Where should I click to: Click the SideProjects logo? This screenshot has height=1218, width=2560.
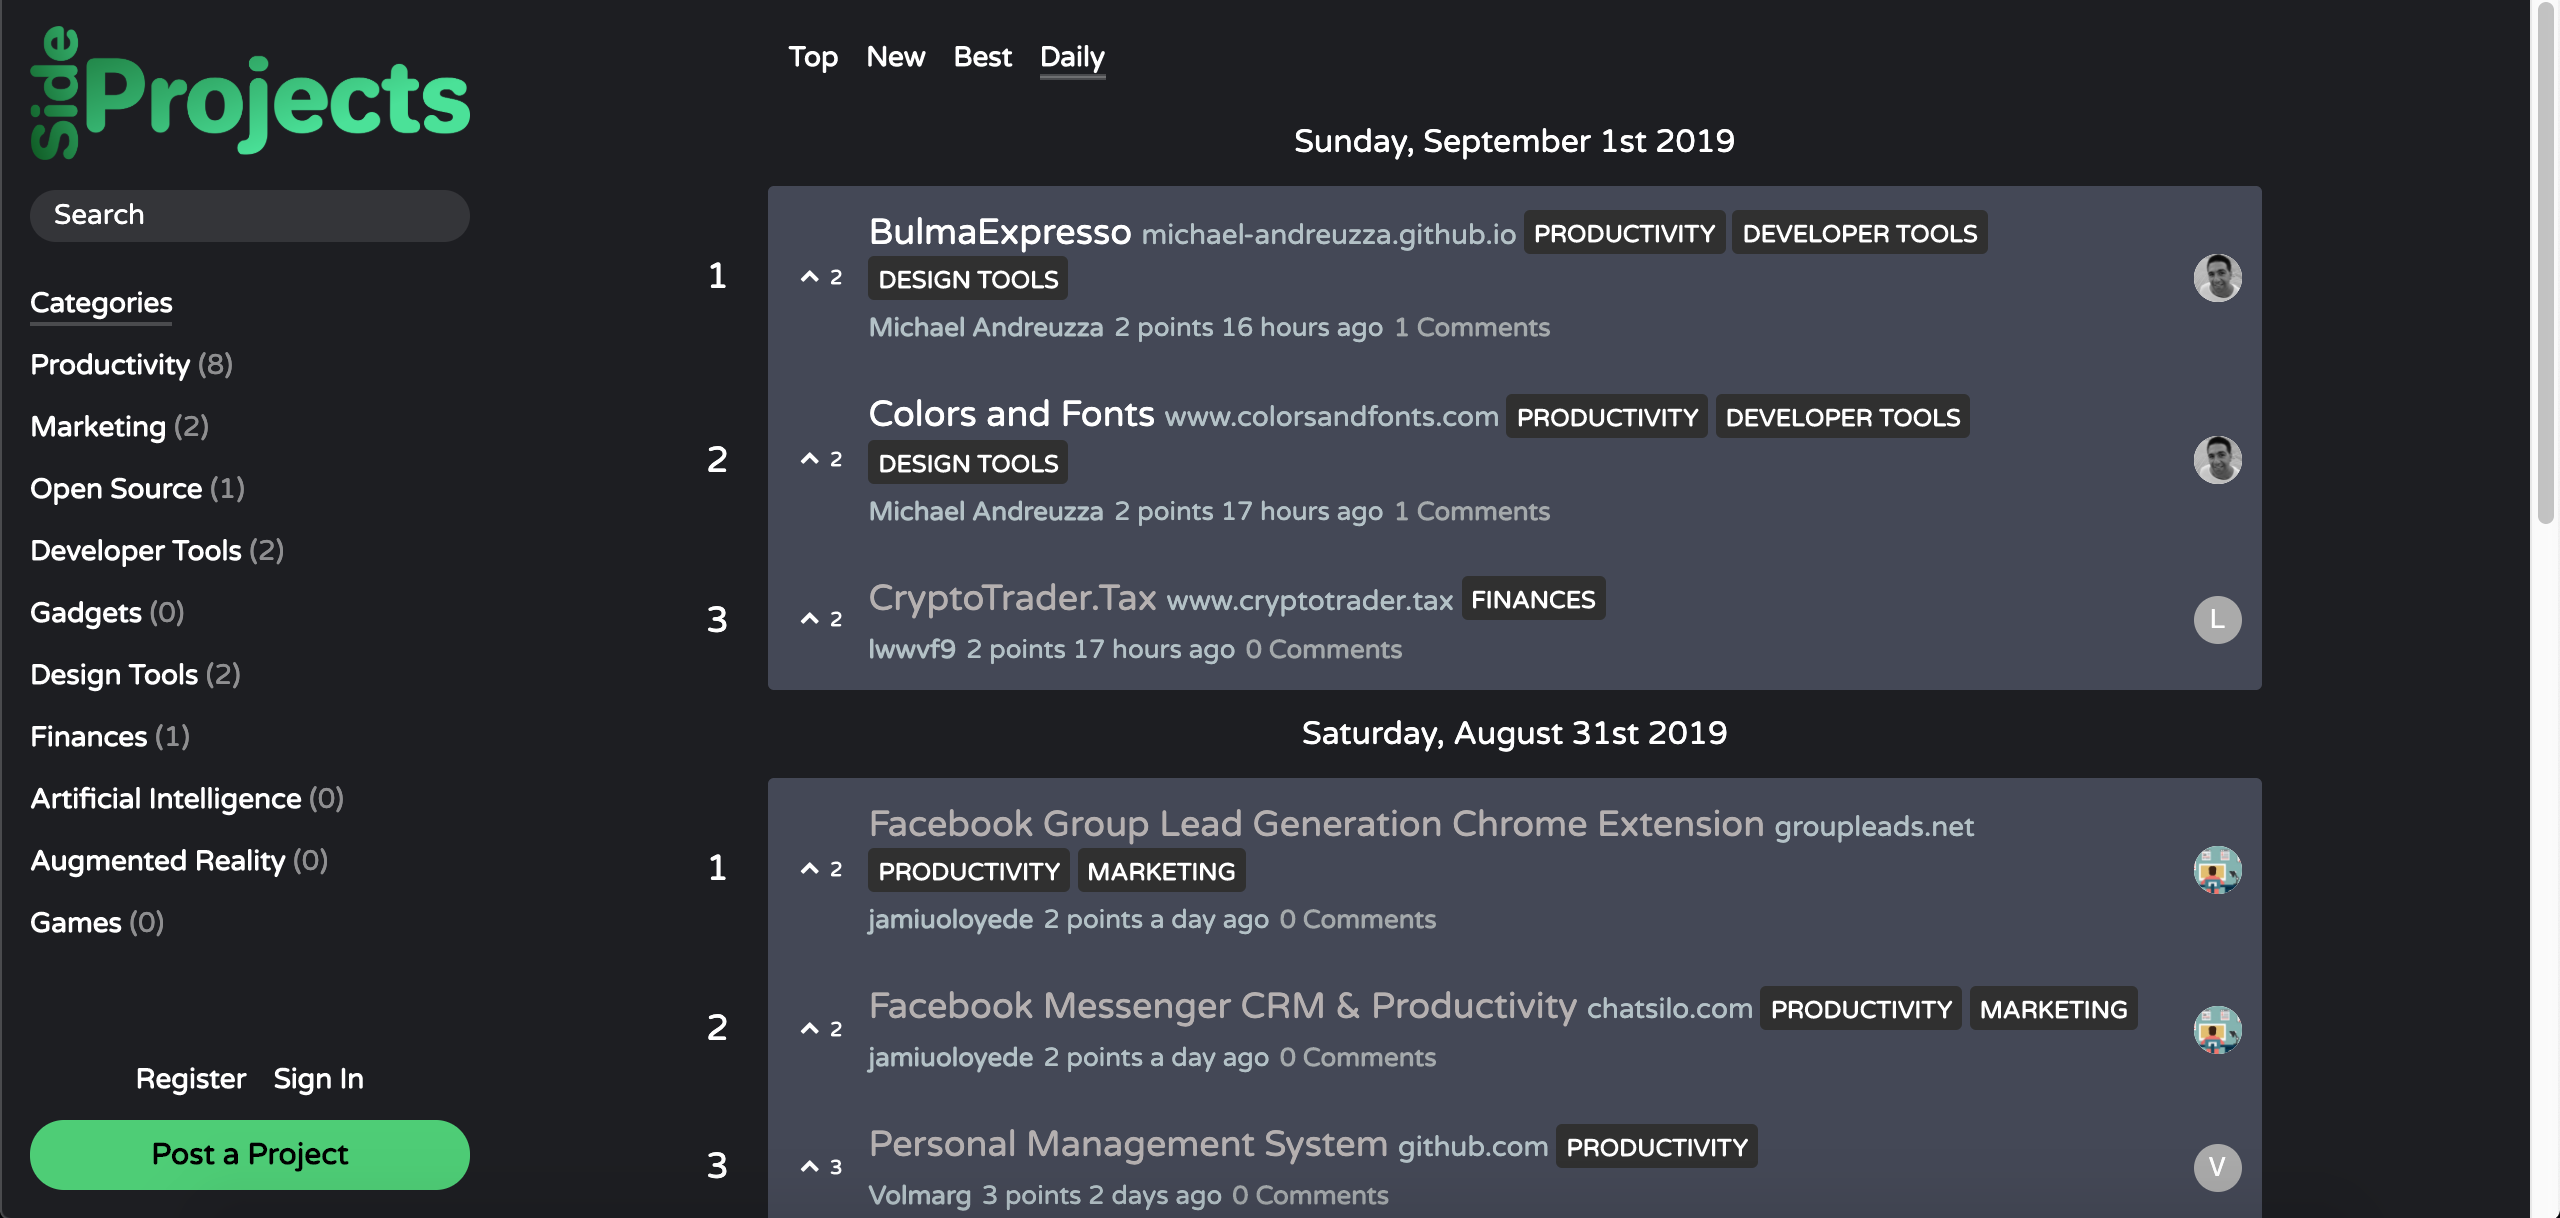click(248, 97)
